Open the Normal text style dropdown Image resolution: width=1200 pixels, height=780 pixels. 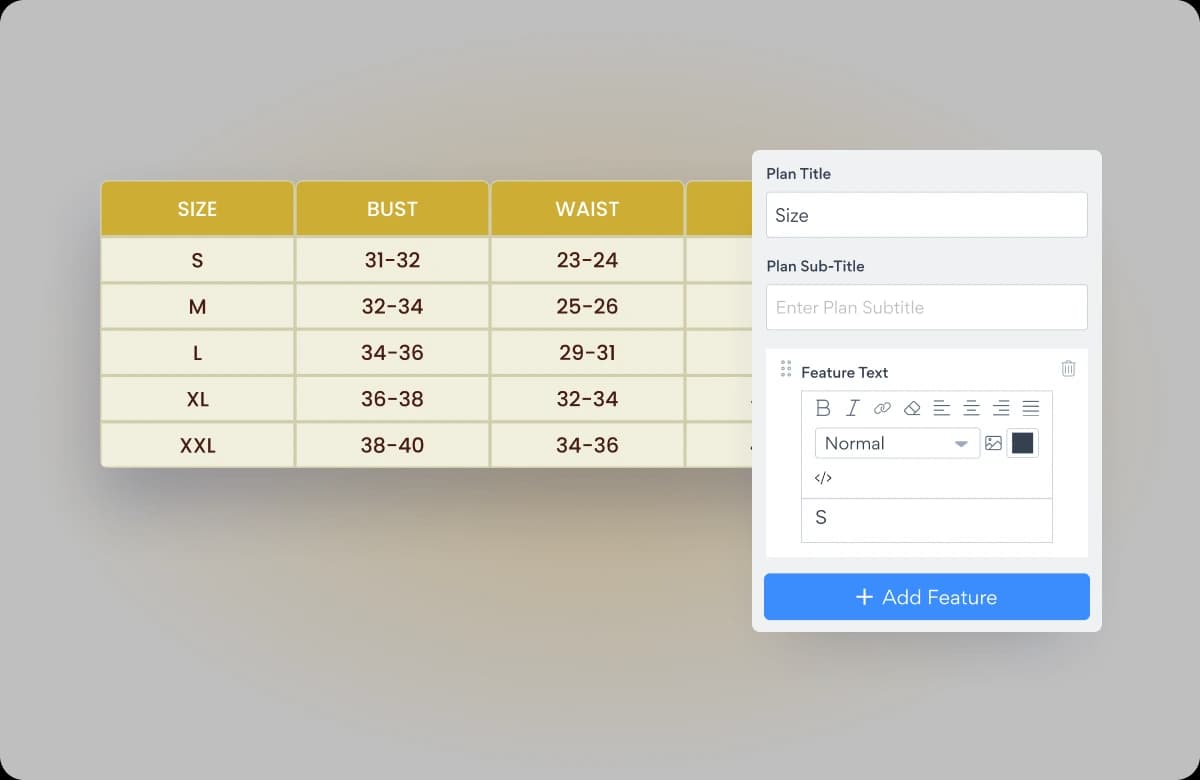[x=897, y=443]
